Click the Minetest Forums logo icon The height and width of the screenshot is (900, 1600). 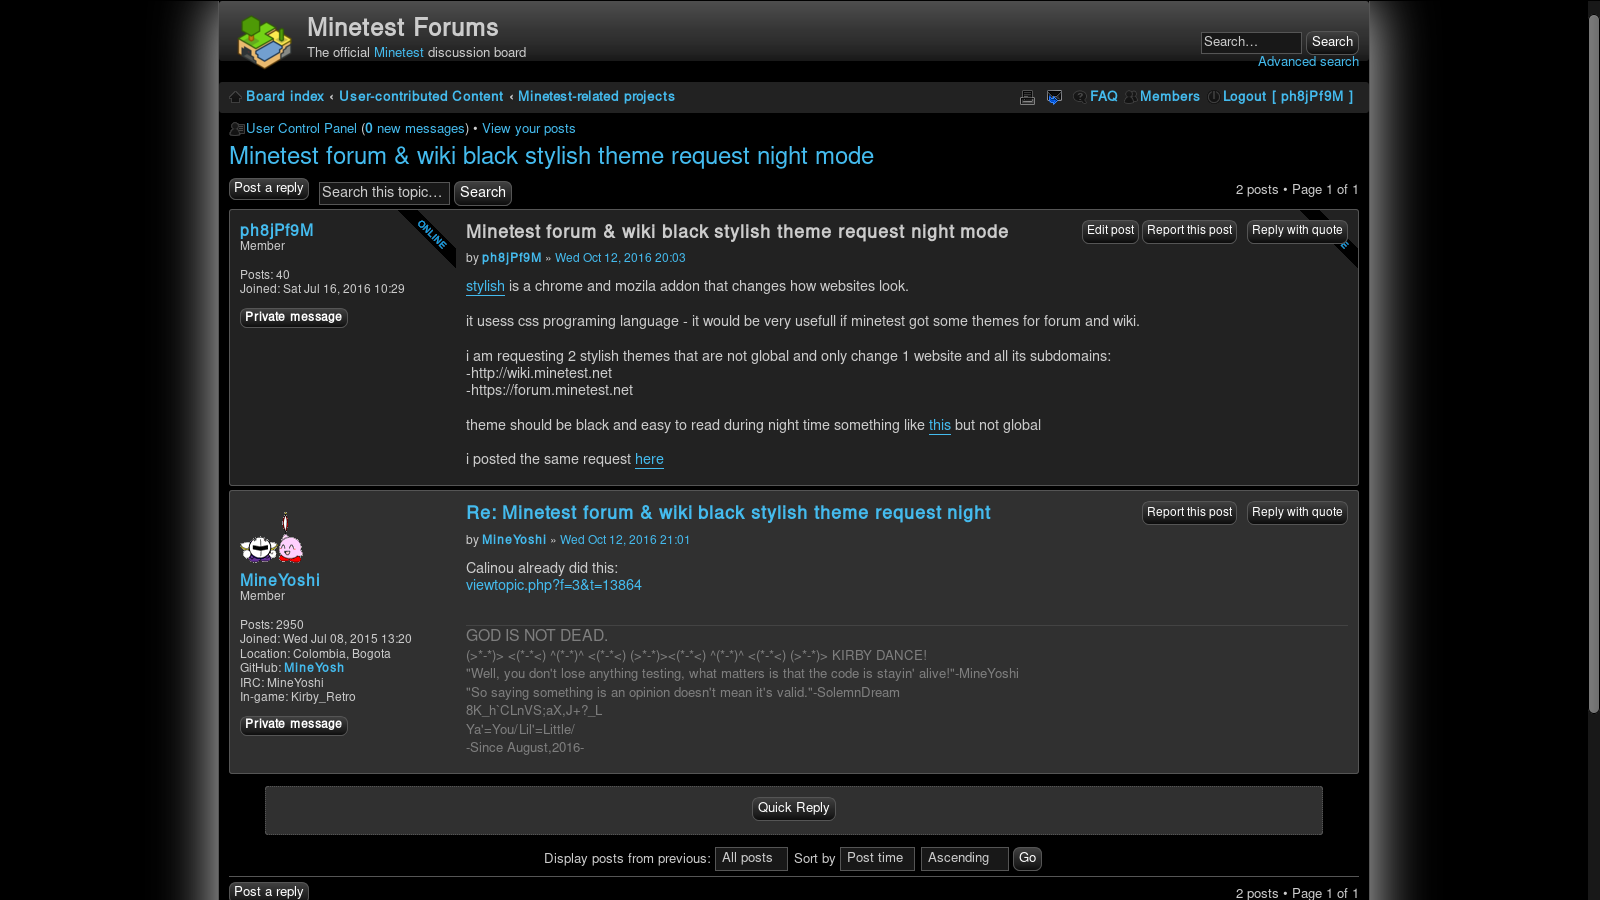[x=264, y=41]
